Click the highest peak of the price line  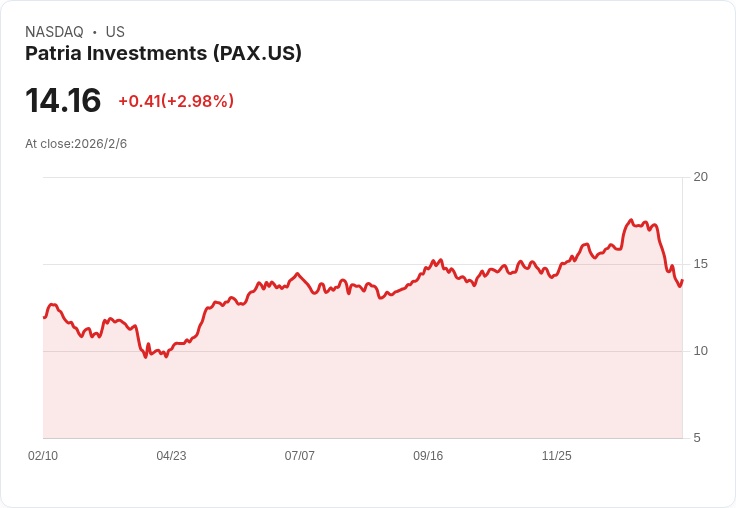tap(631, 220)
